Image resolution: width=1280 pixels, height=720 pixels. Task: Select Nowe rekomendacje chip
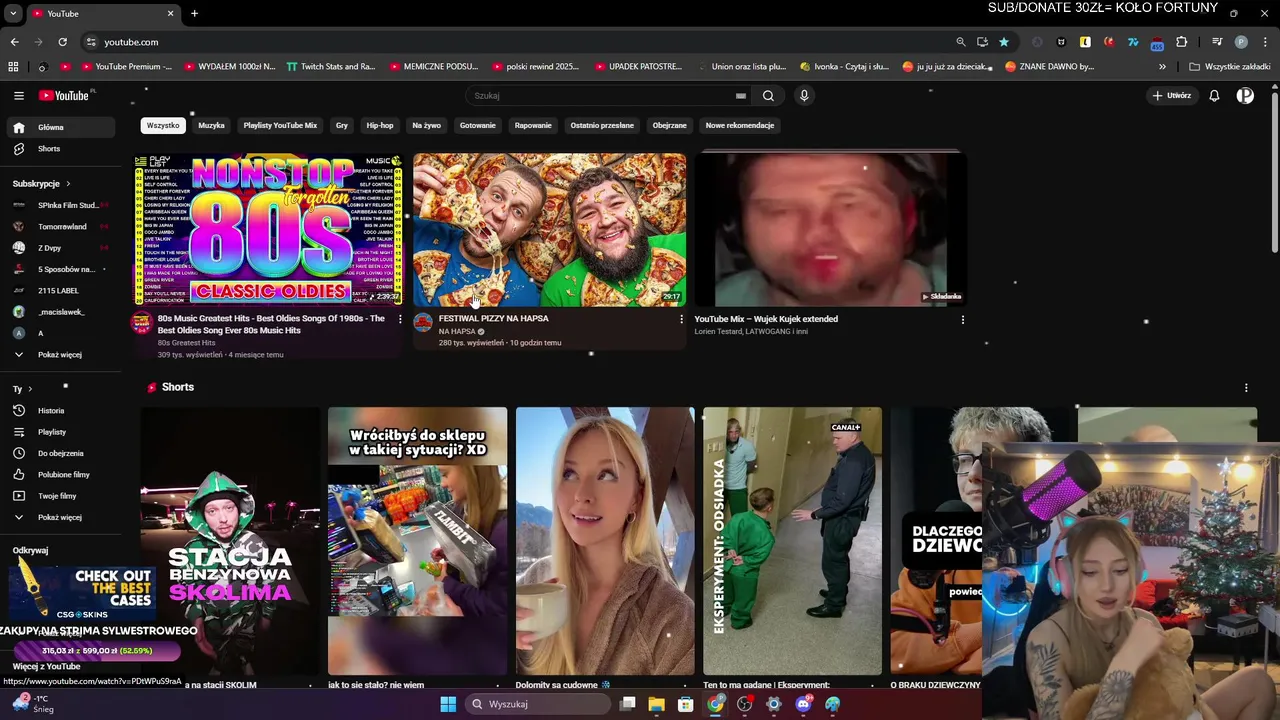pos(740,126)
